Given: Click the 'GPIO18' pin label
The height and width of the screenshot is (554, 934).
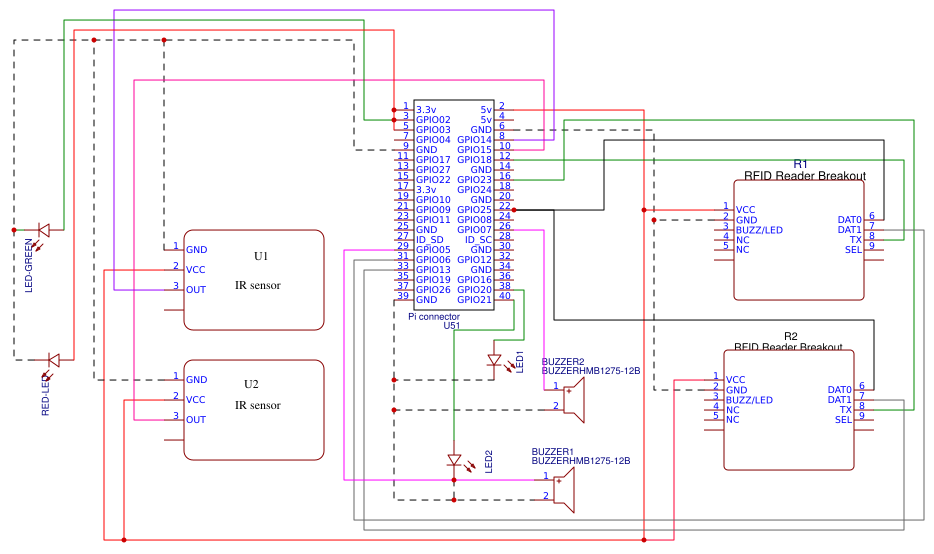Looking at the screenshot, I should (x=474, y=160).
